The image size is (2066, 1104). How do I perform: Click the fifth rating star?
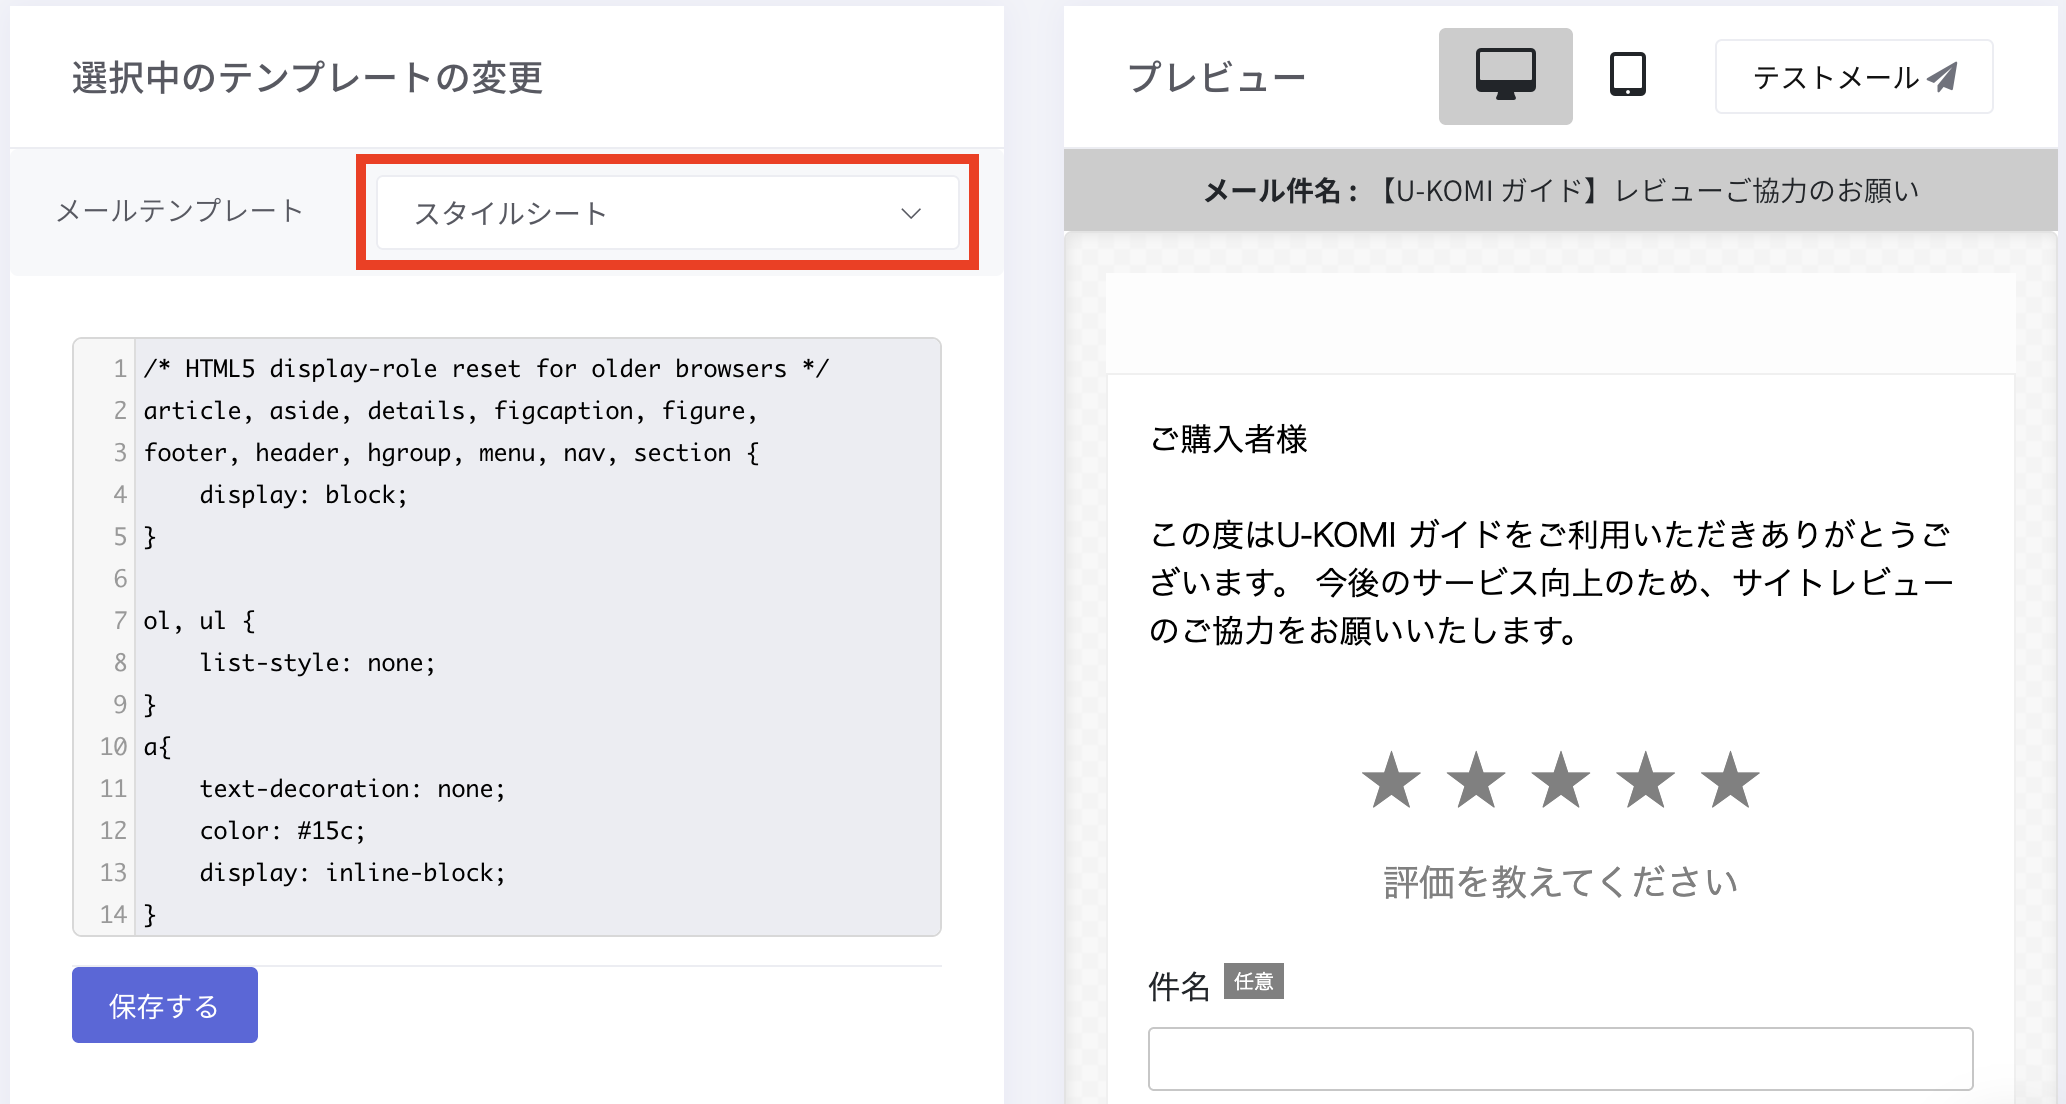tap(1730, 781)
